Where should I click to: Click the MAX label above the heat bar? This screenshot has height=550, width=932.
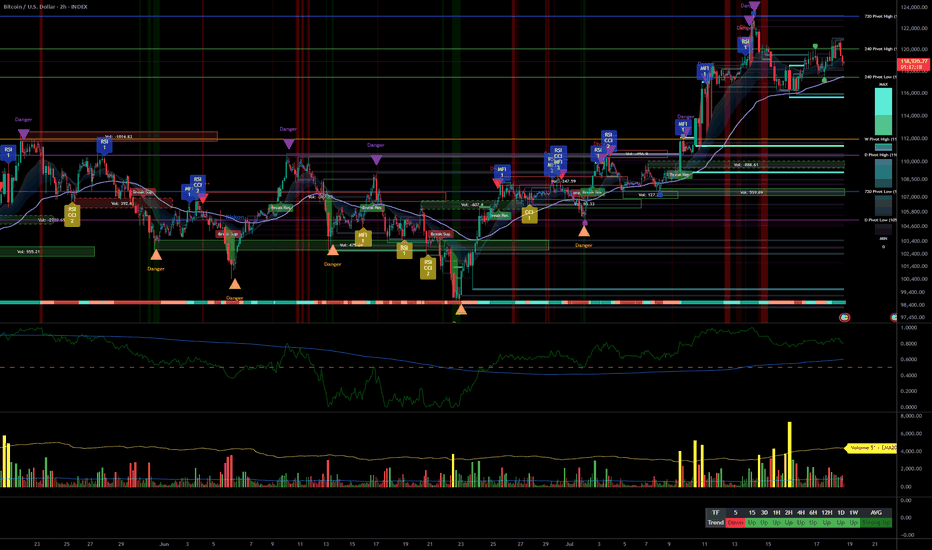pos(883,84)
